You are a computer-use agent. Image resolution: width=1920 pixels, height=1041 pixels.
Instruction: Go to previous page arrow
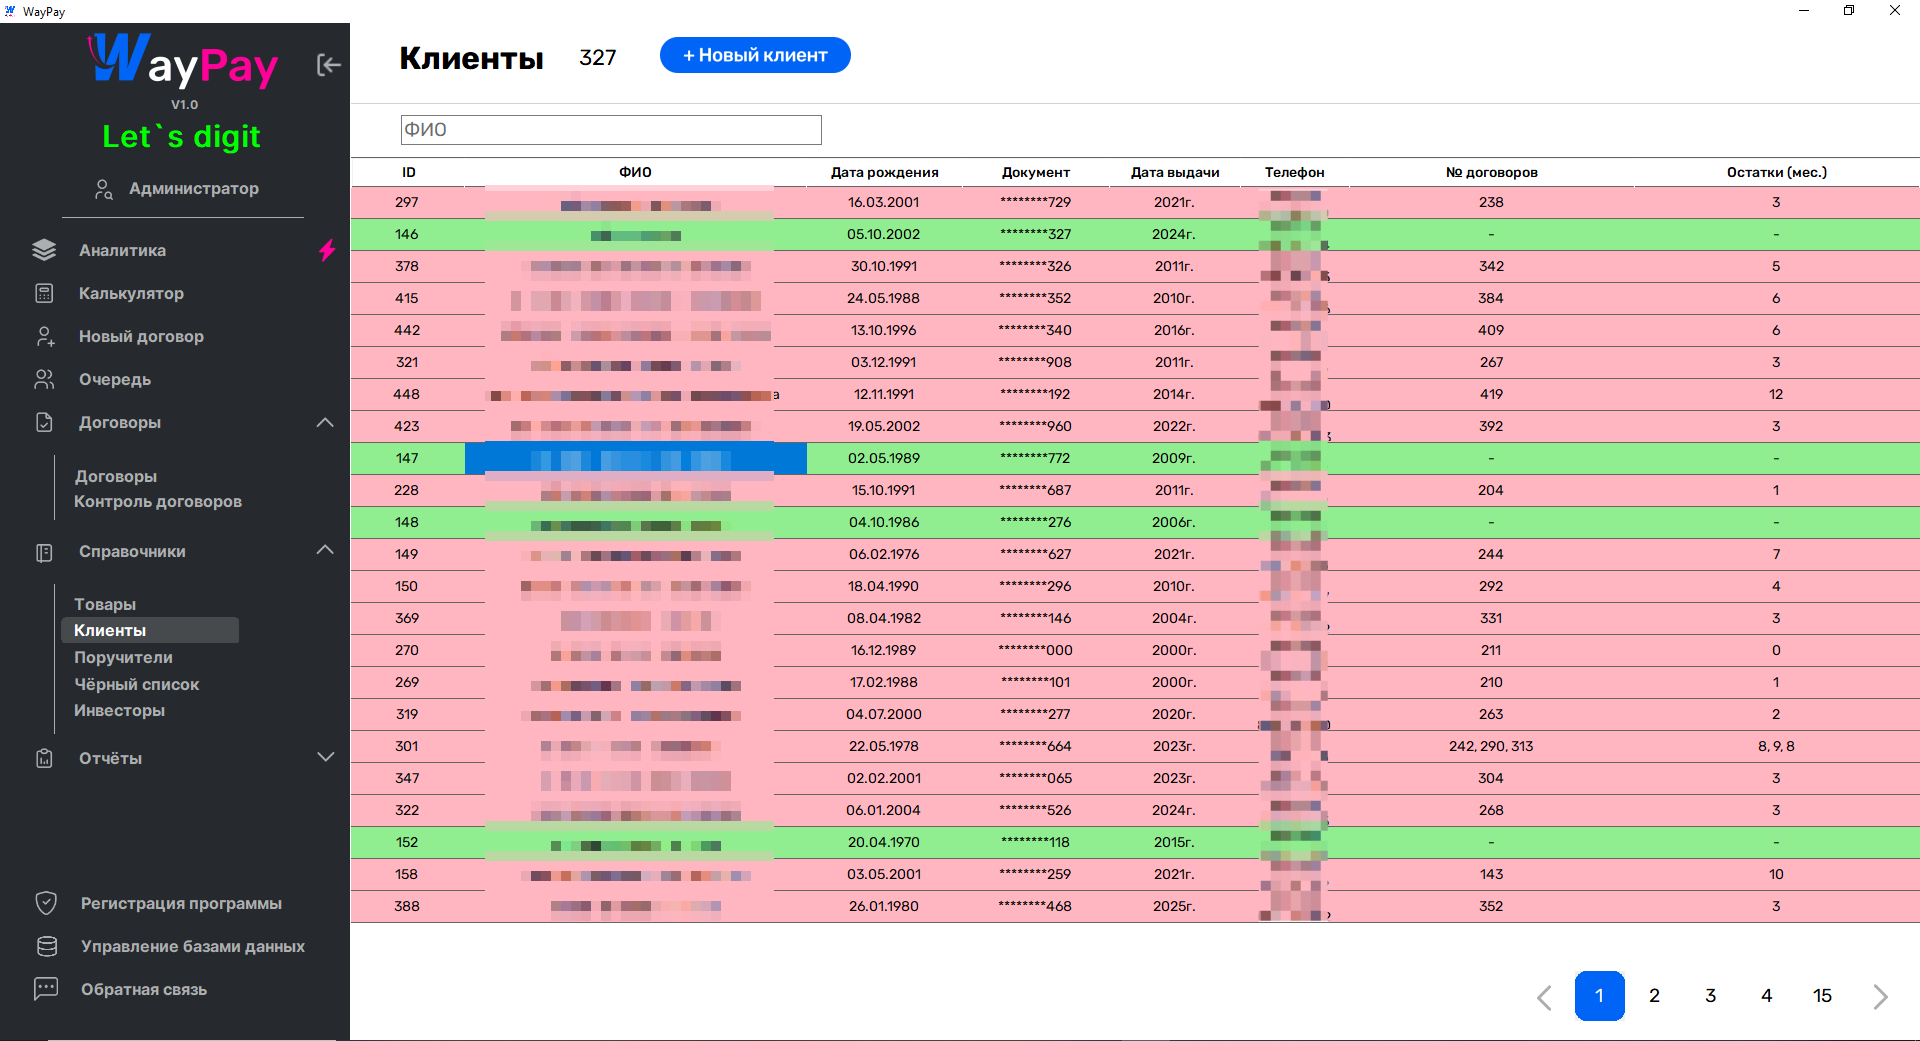1544,997
